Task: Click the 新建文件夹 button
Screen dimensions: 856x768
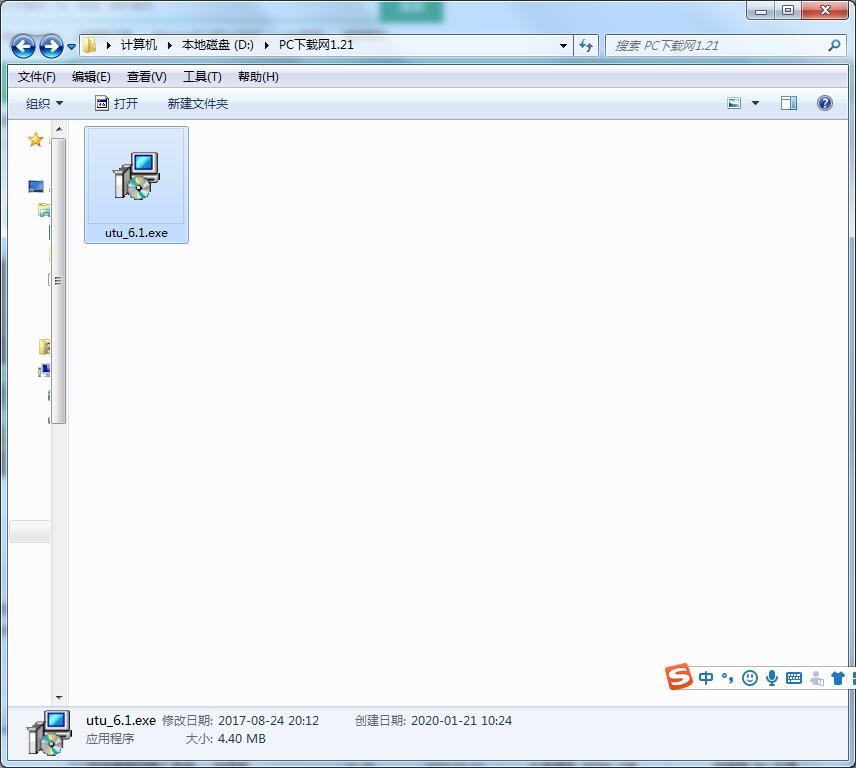Action: click(198, 103)
